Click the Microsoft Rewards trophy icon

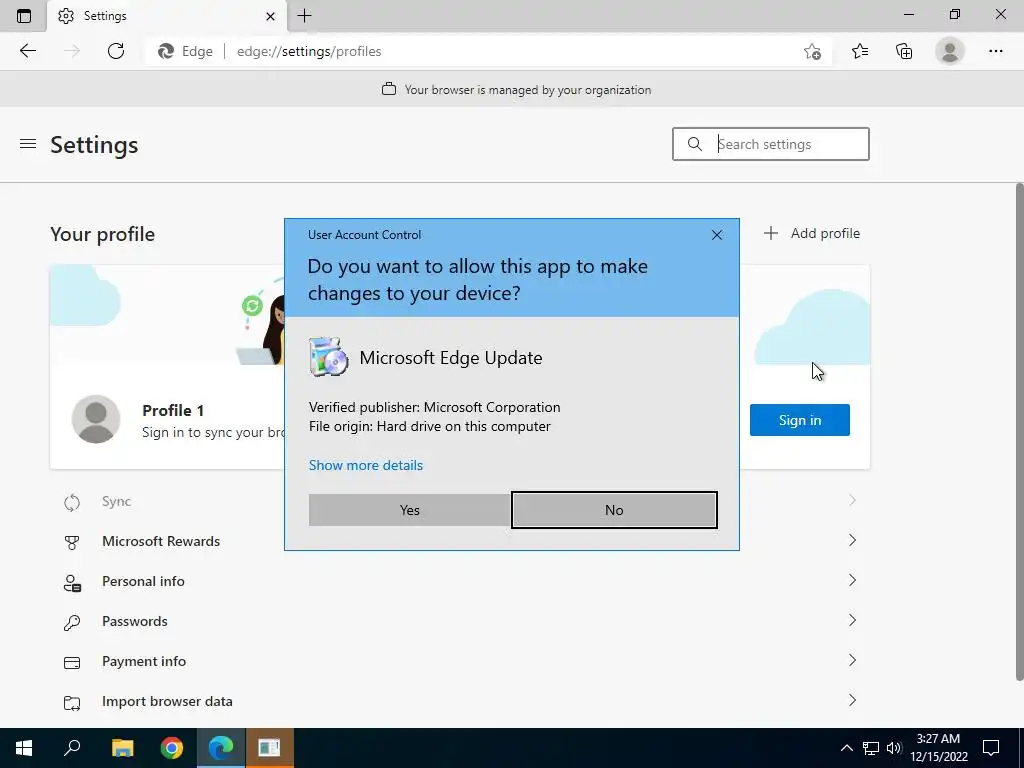(x=72, y=542)
